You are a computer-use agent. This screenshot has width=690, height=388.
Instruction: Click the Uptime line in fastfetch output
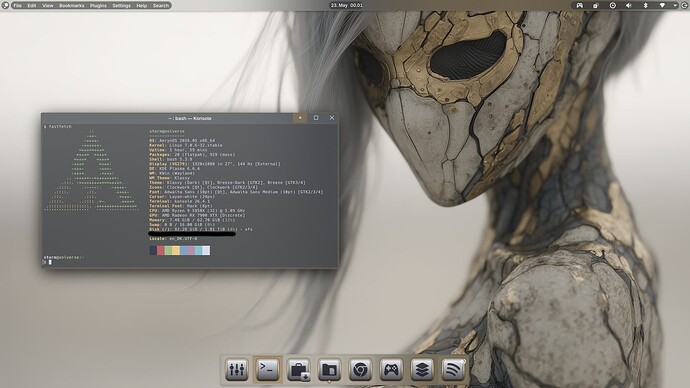coord(178,150)
